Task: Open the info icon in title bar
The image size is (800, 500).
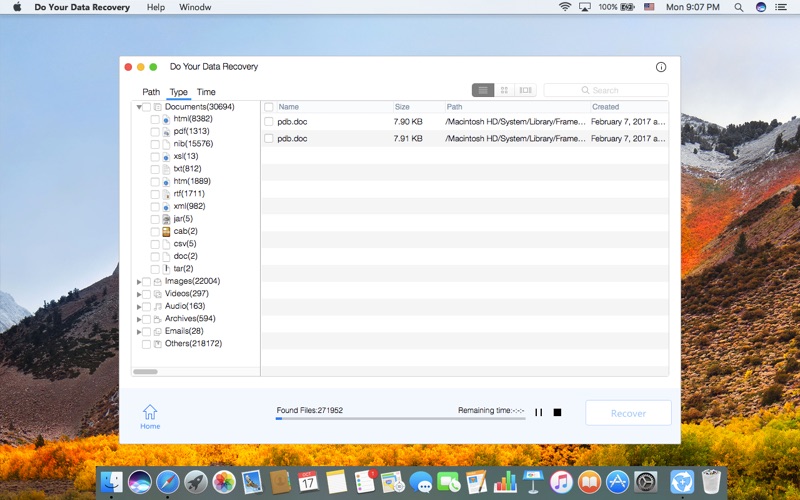Action: tap(661, 67)
